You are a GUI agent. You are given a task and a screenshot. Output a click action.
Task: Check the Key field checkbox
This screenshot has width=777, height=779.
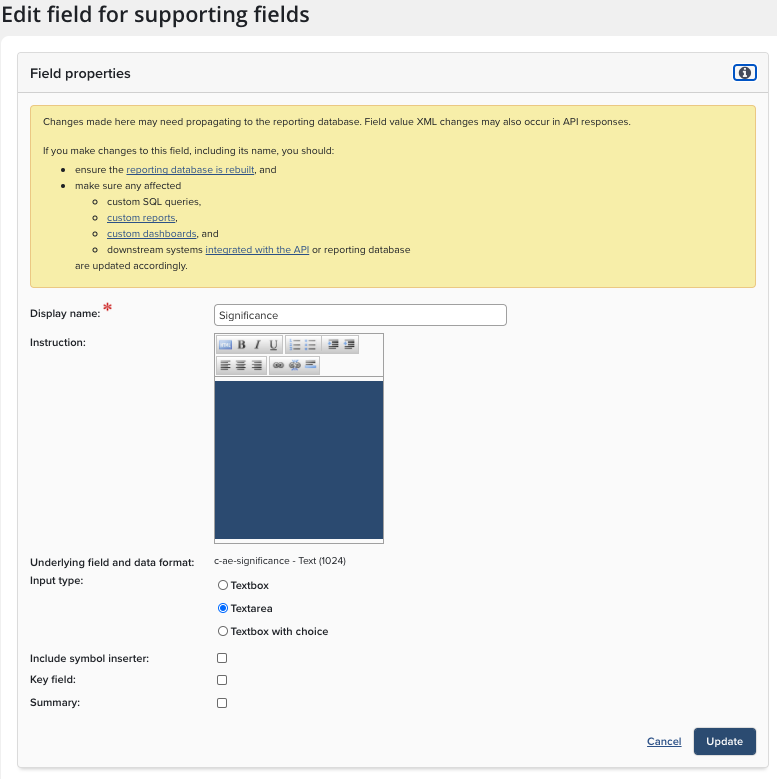pos(222,680)
